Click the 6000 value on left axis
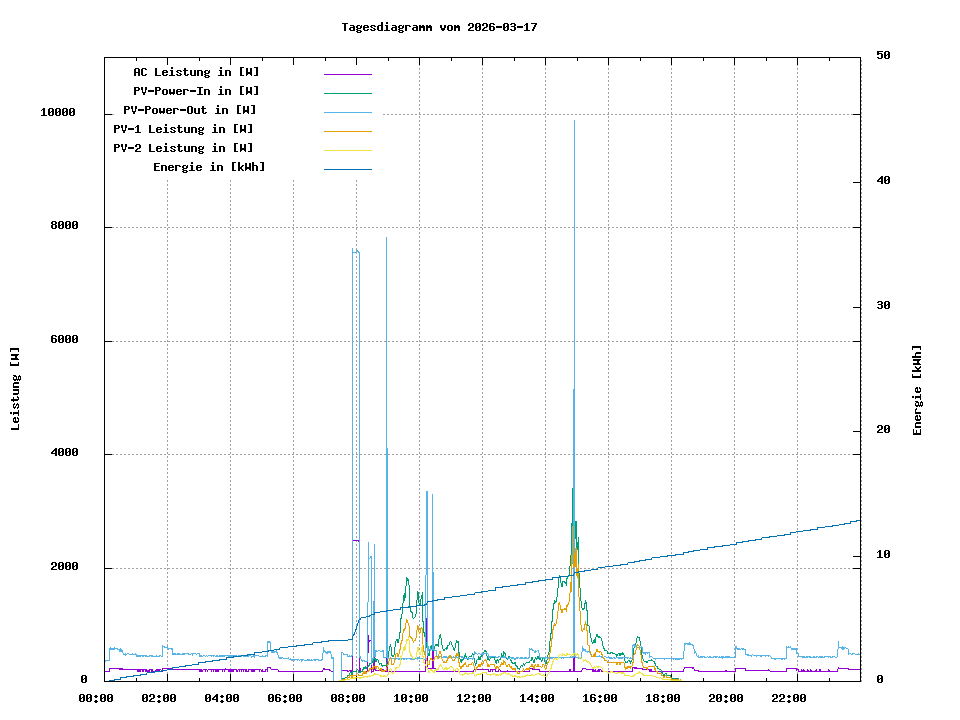The width and height of the screenshot is (960, 720). (x=61, y=340)
